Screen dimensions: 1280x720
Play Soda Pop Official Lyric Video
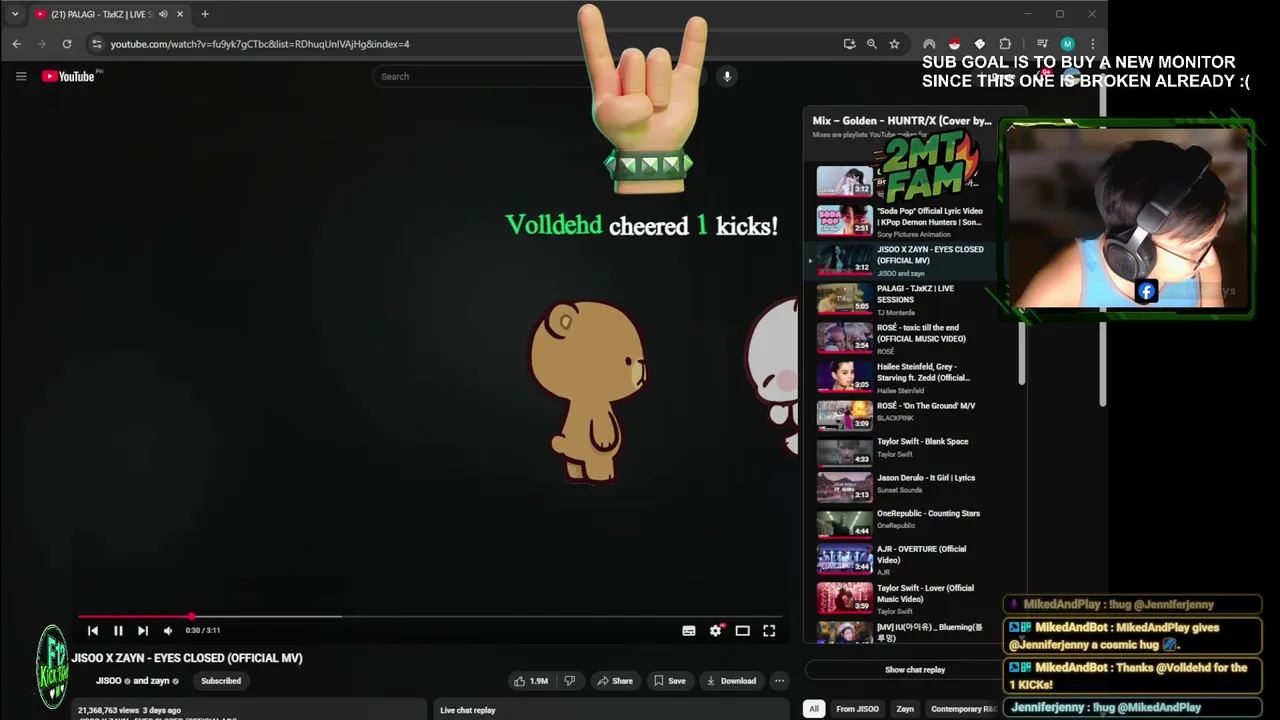click(900, 221)
